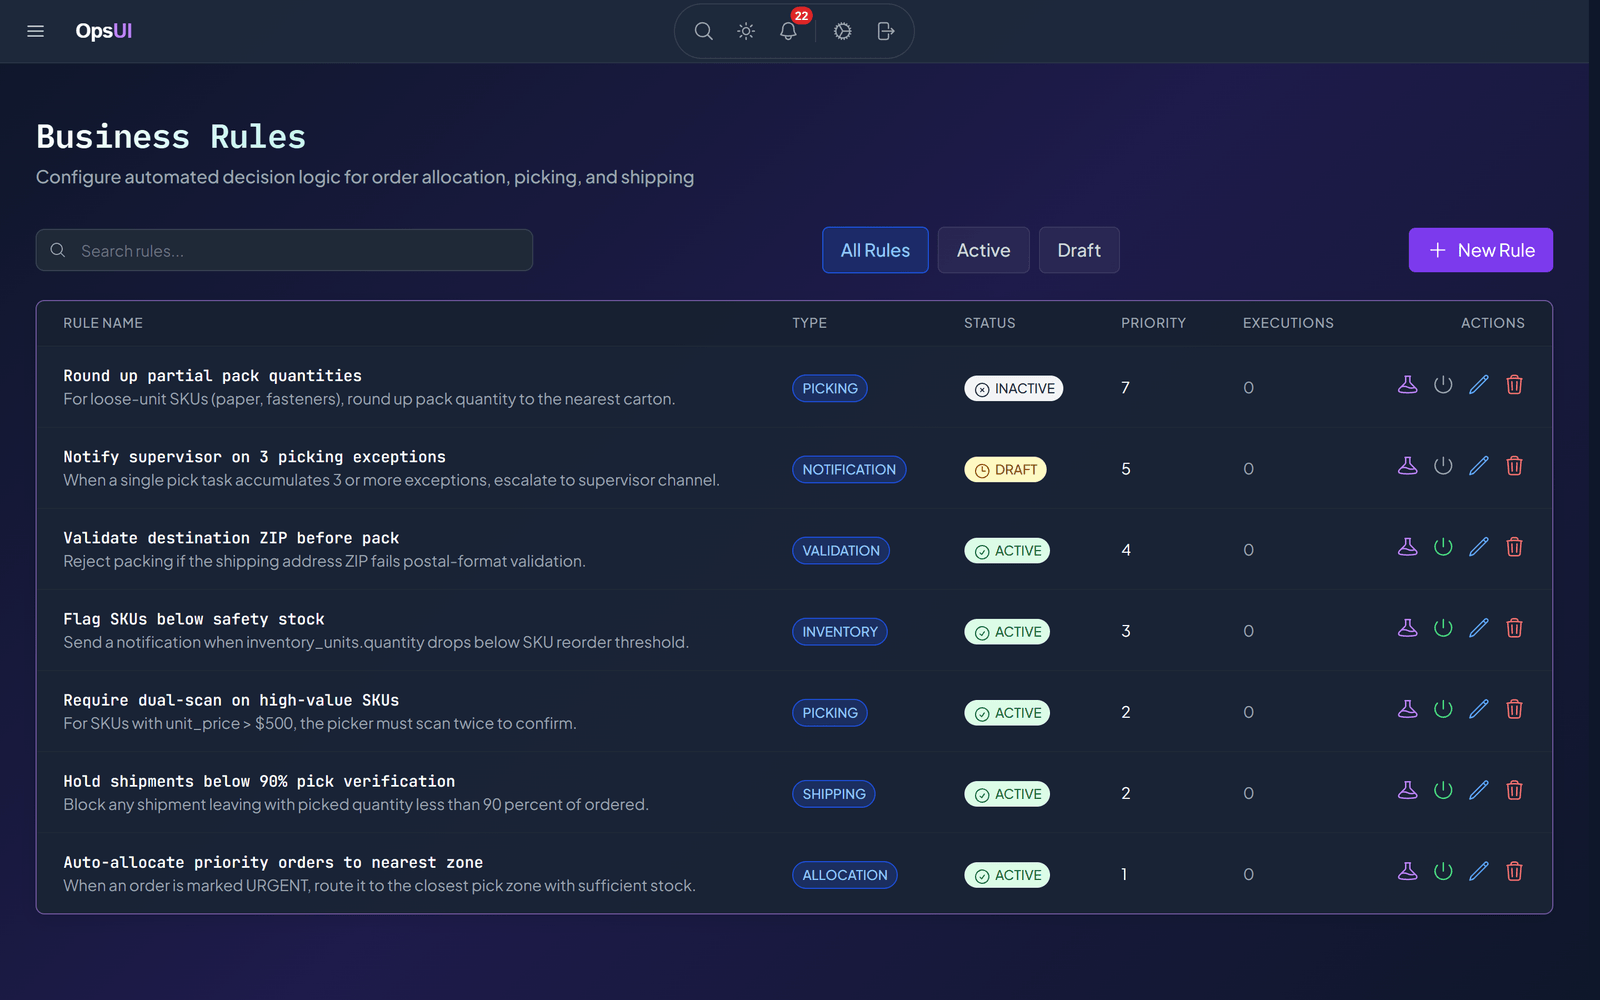Image resolution: width=1600 pixels, height=1000 pixels.
Task: Edit the Hold shipments below 90% rule
Action: tap(1479, 790)
